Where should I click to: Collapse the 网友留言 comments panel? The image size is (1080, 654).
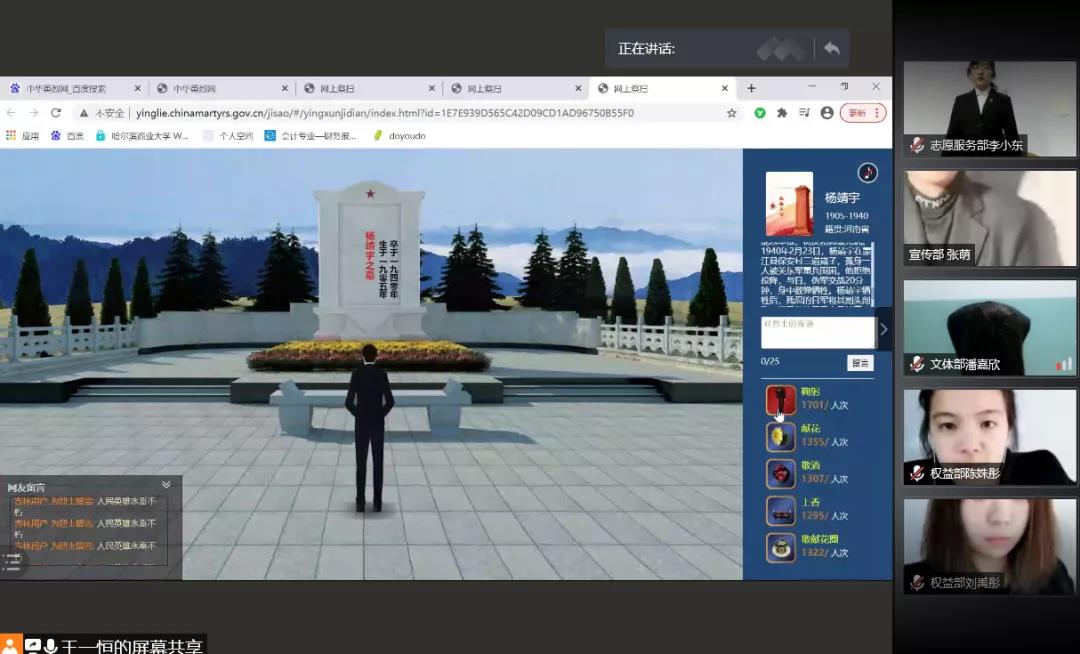click(x=166, y=485)
